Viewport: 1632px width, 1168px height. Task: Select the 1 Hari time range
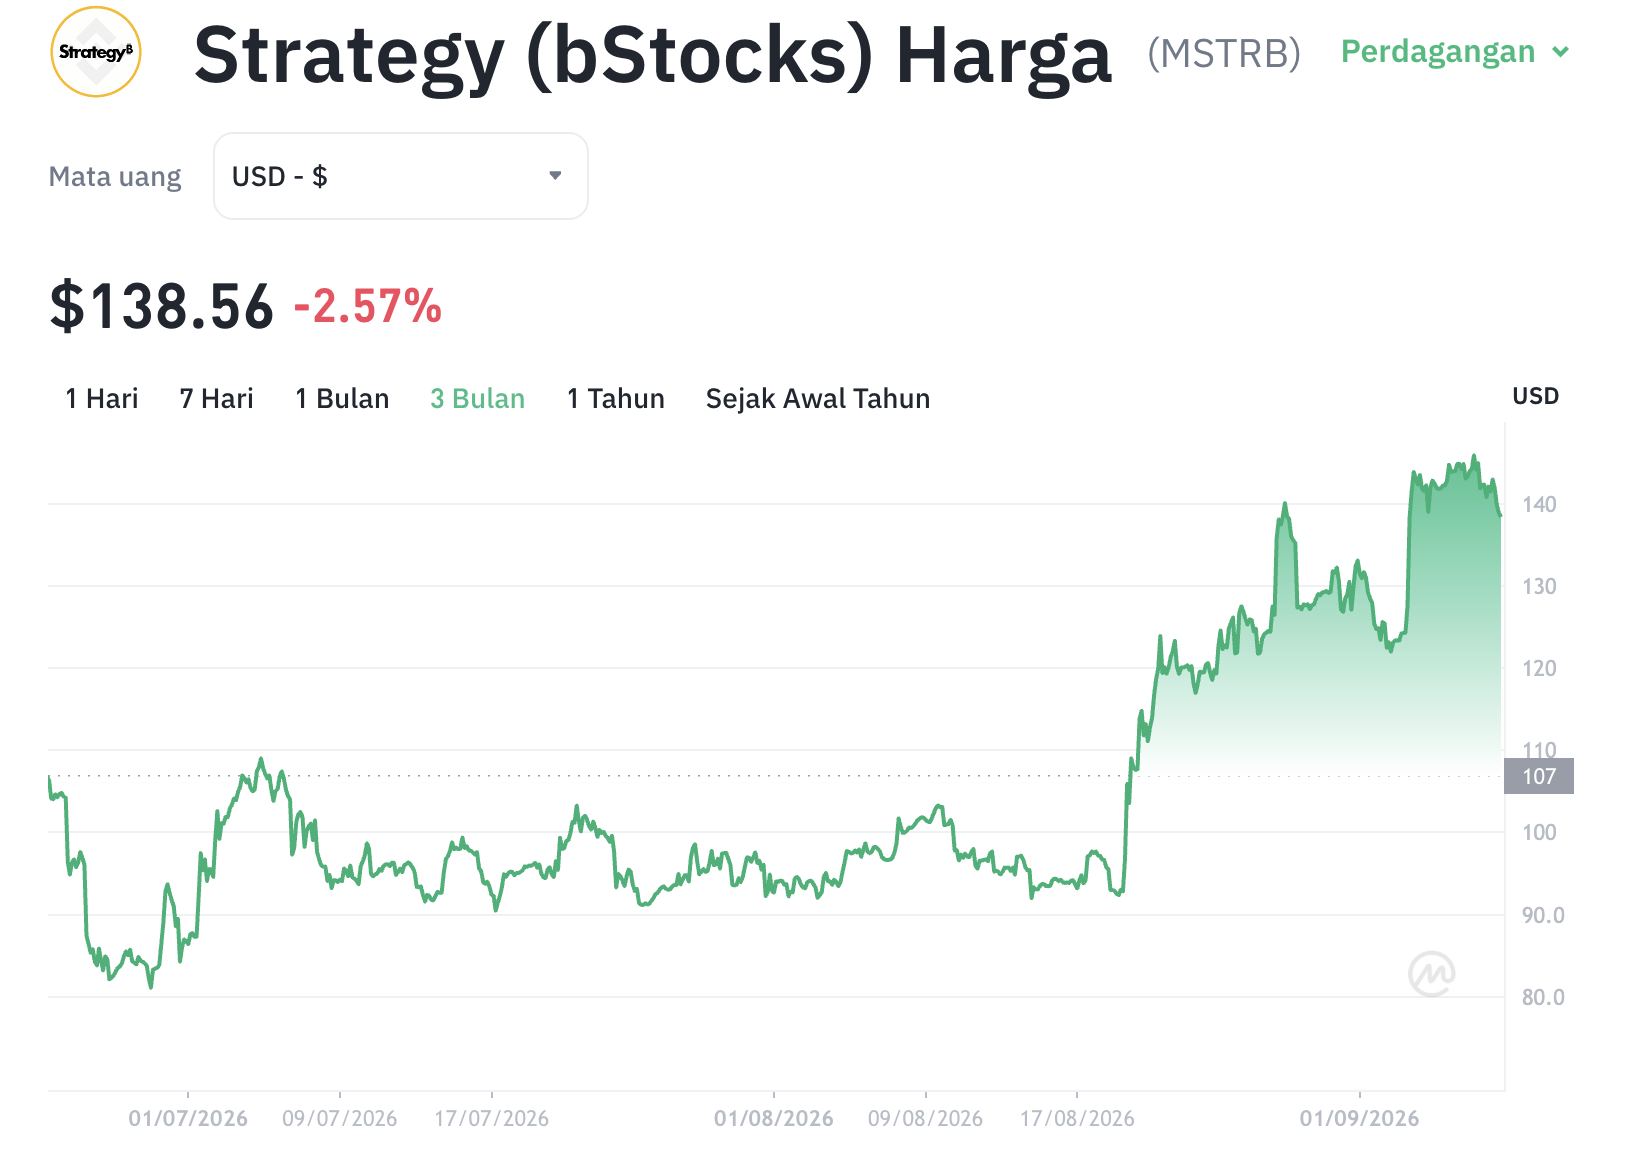coord(102,399)
